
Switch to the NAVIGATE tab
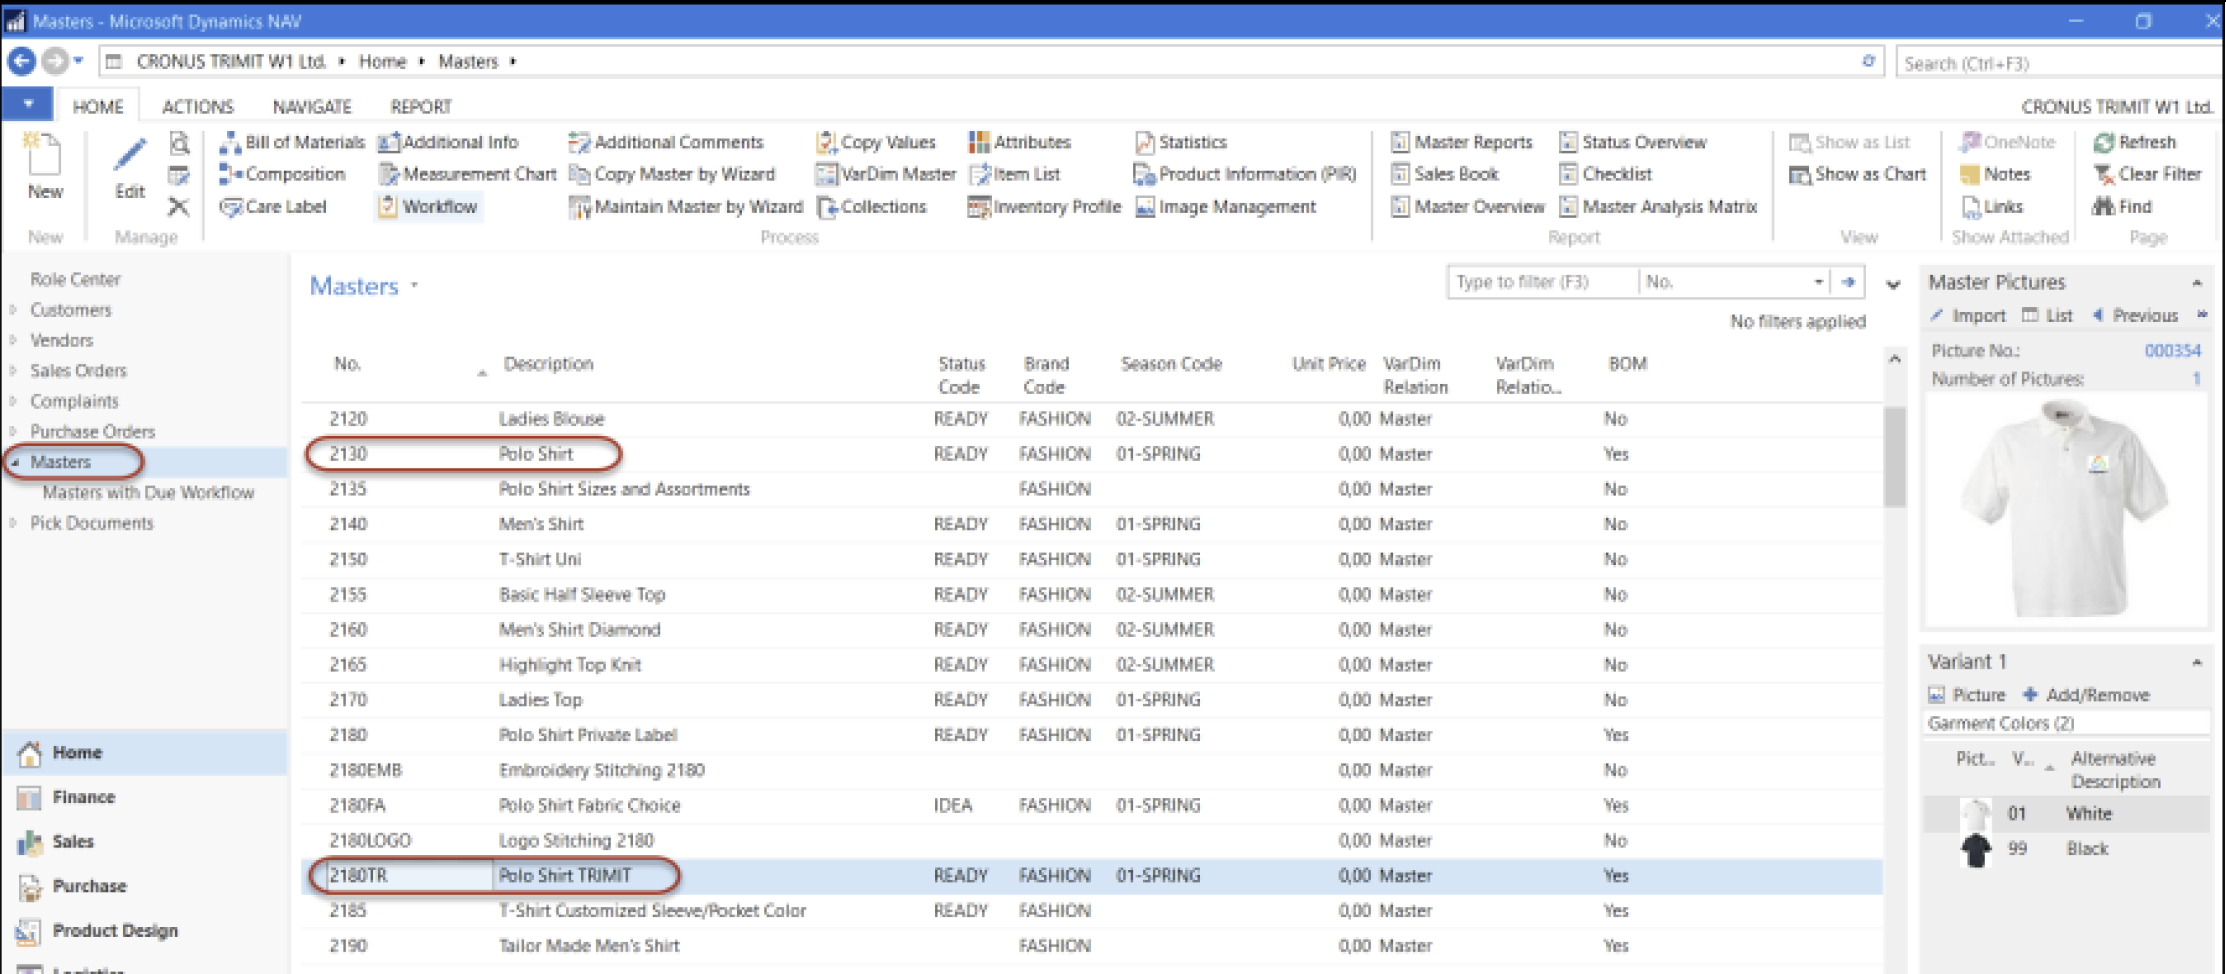tap(312, 107)
